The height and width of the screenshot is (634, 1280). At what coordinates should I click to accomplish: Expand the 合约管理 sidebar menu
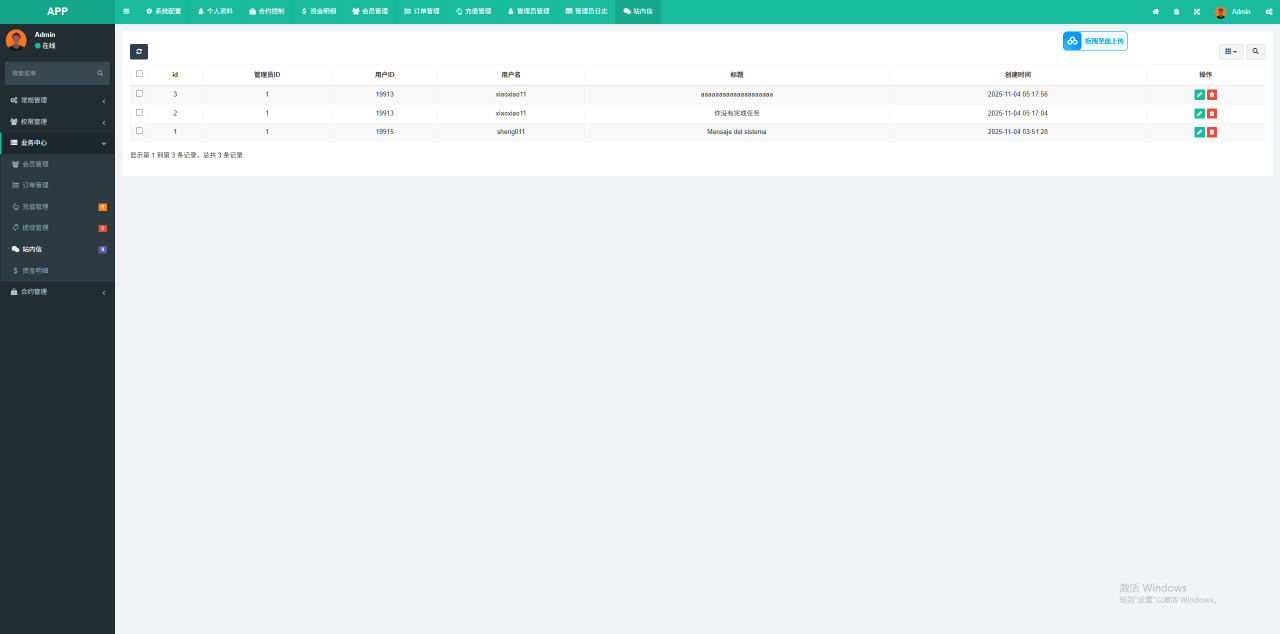[x=57, y=292]
